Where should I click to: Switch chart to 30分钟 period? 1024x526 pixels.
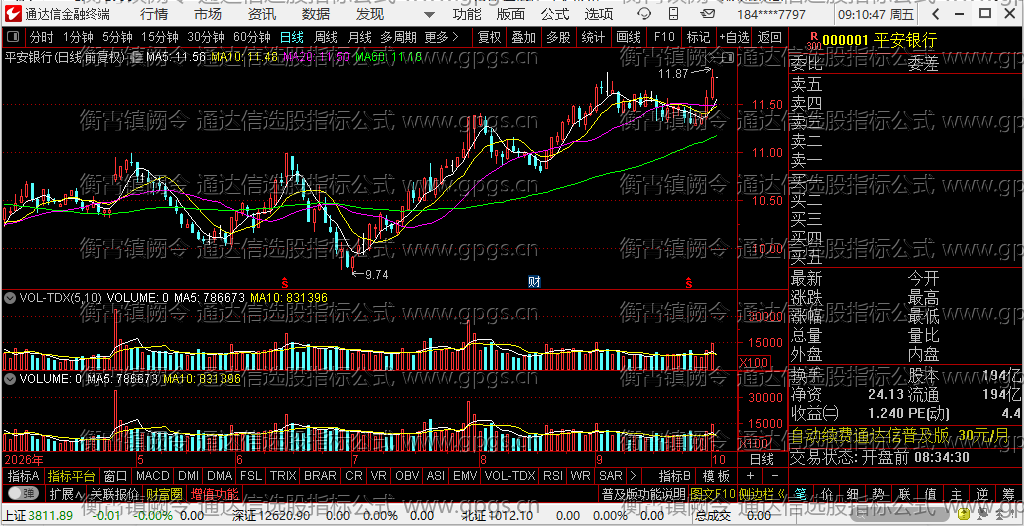point(205,37)
